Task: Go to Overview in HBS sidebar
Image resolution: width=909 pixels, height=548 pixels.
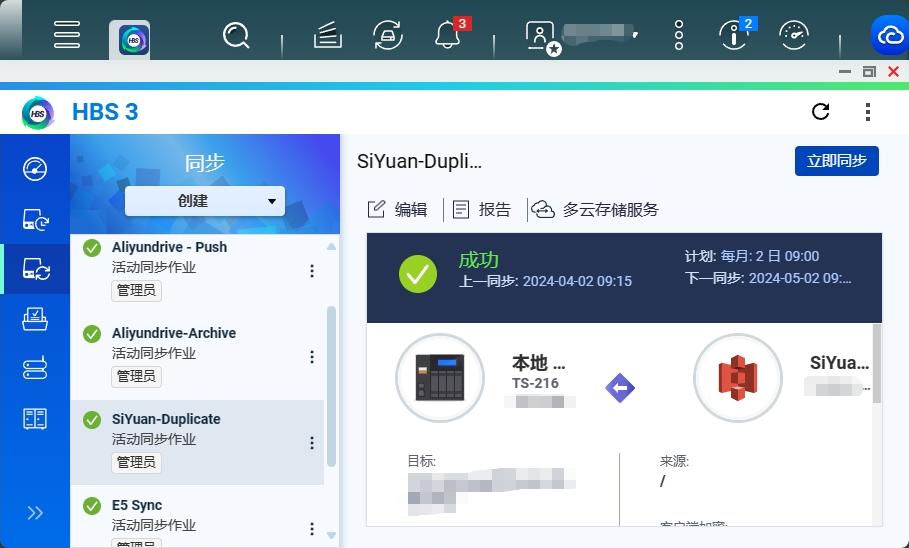Action: (x=35, y=169)
